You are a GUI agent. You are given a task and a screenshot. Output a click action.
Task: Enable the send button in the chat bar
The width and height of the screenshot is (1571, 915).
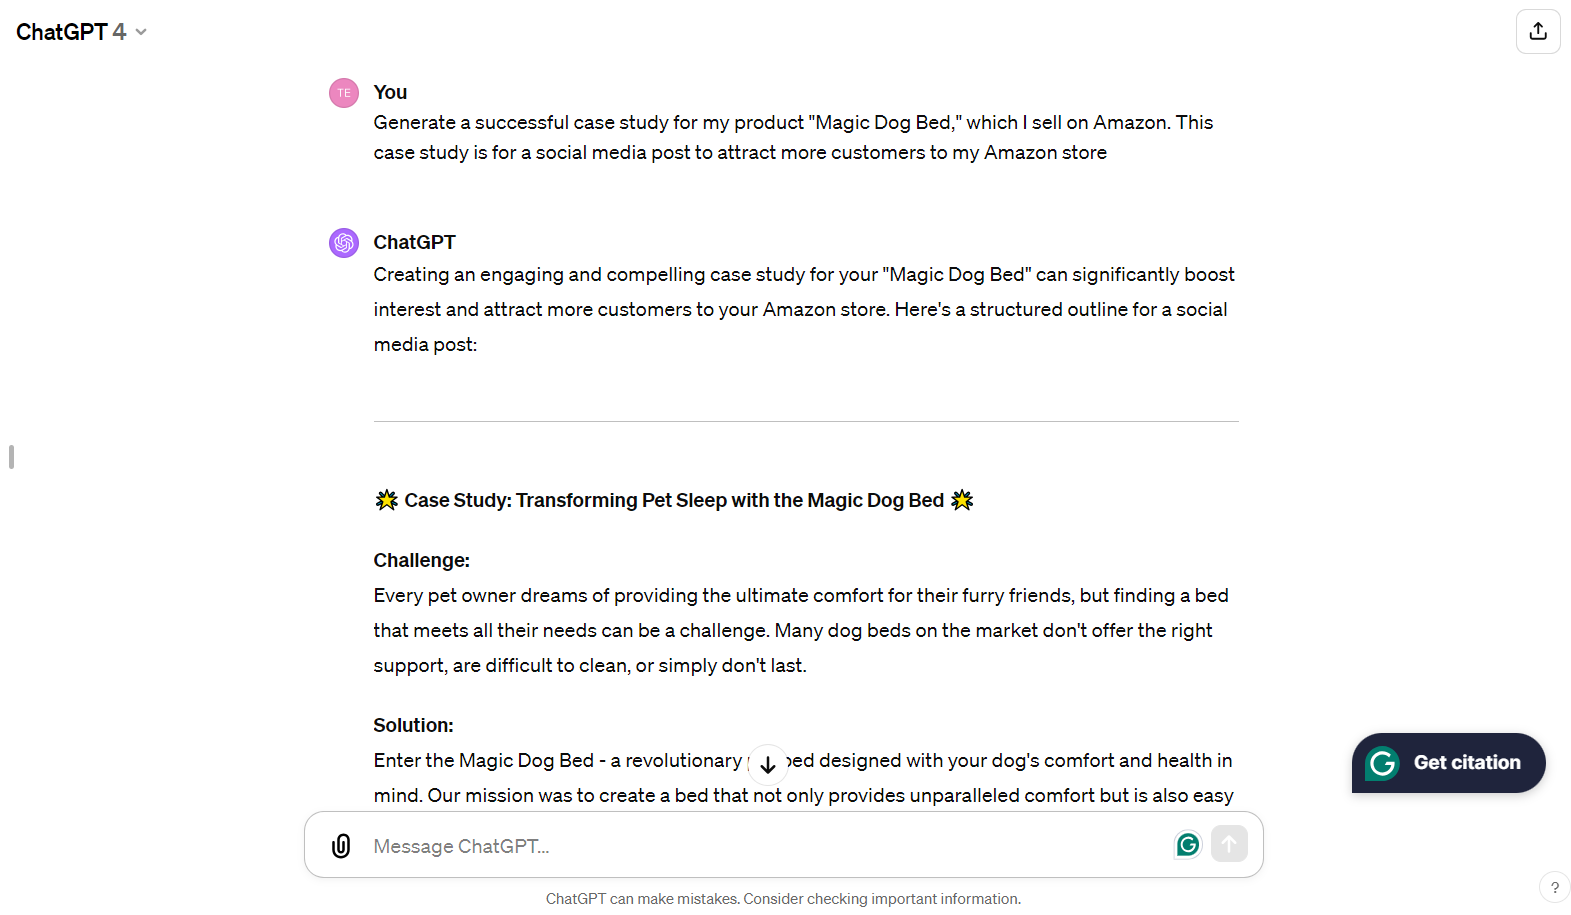coord(1229,844)
